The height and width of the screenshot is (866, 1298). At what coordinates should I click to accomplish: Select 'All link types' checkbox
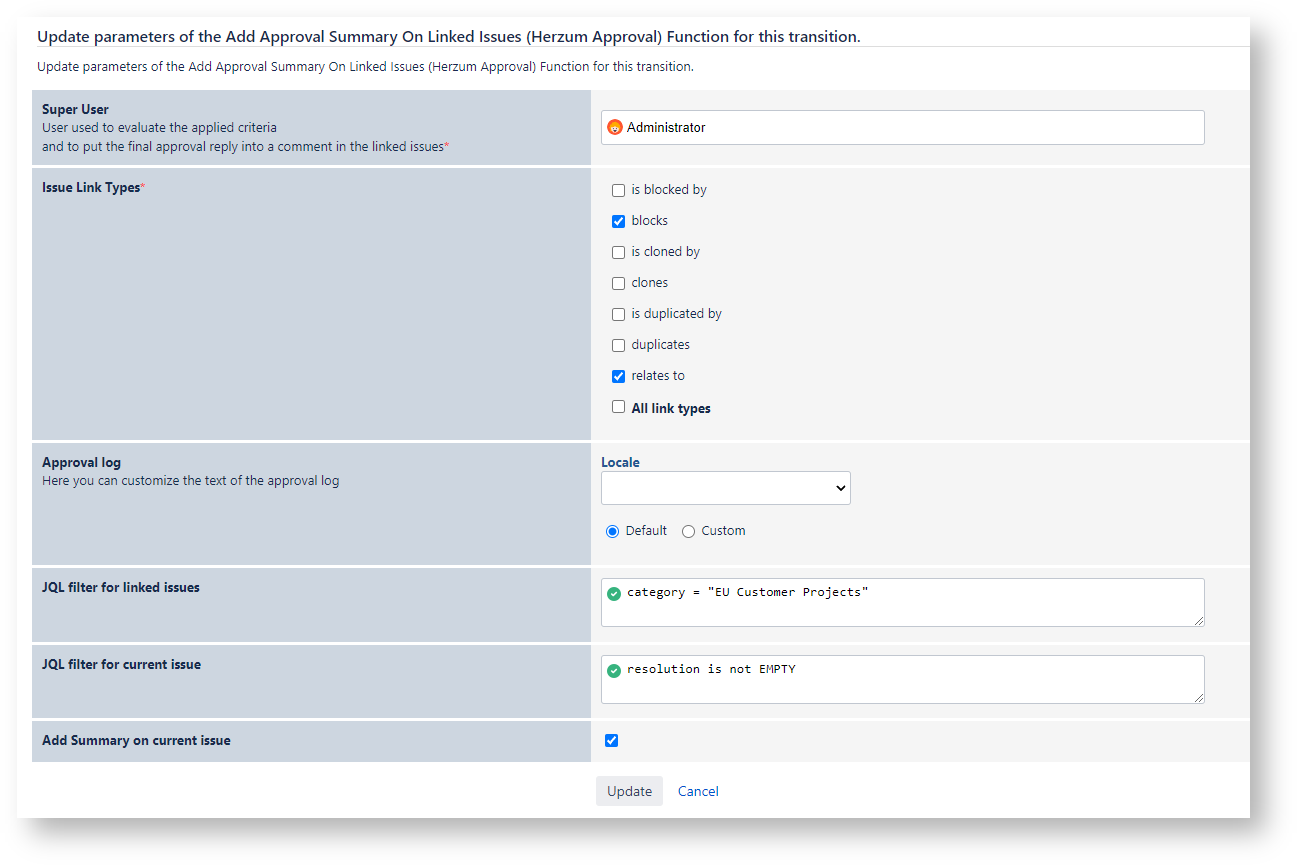(618, 407)
